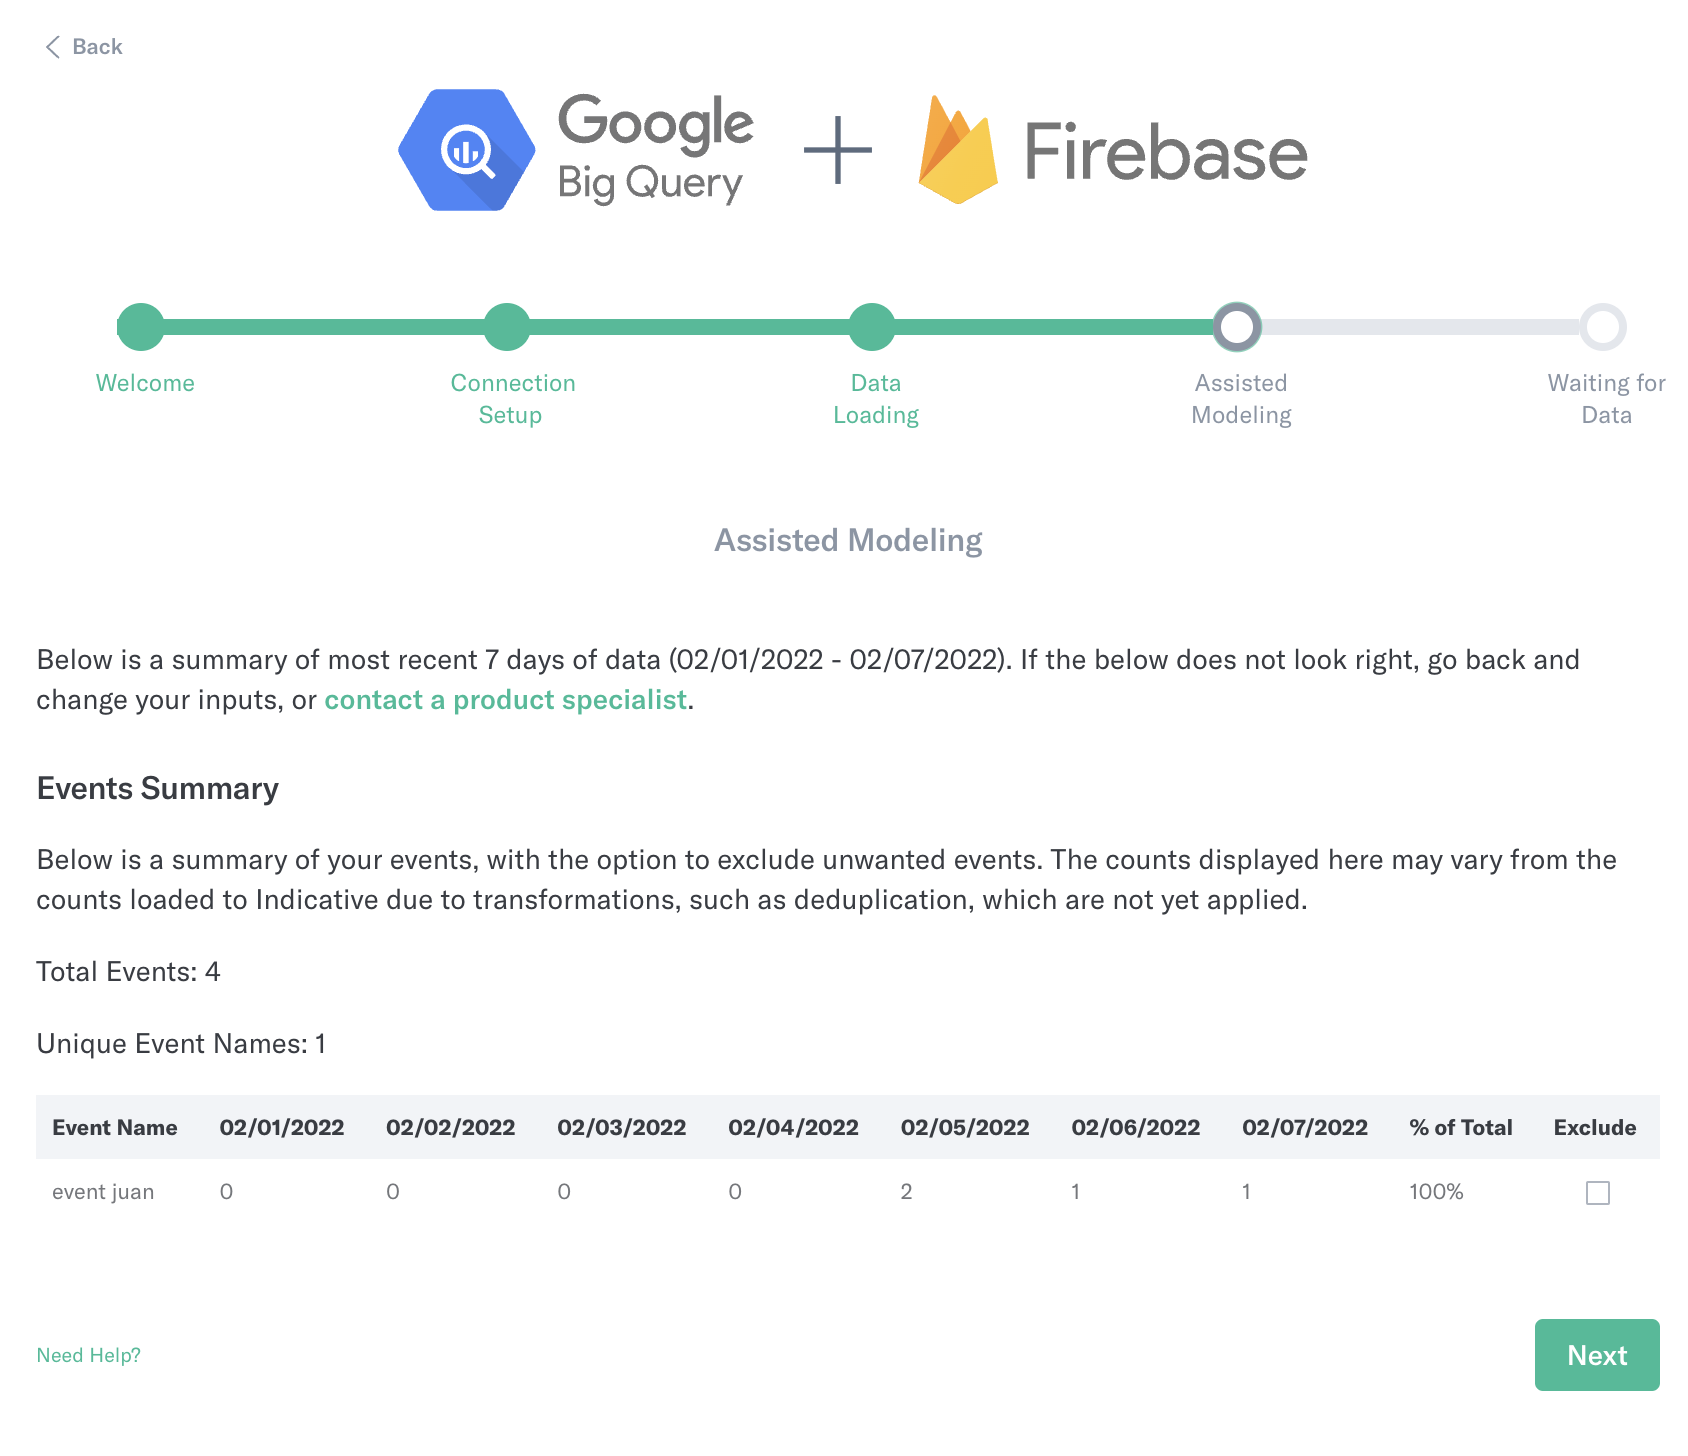The image size is (1688, 1456).
Task: Click the % of Total column header
Action: point(1461,1128)
